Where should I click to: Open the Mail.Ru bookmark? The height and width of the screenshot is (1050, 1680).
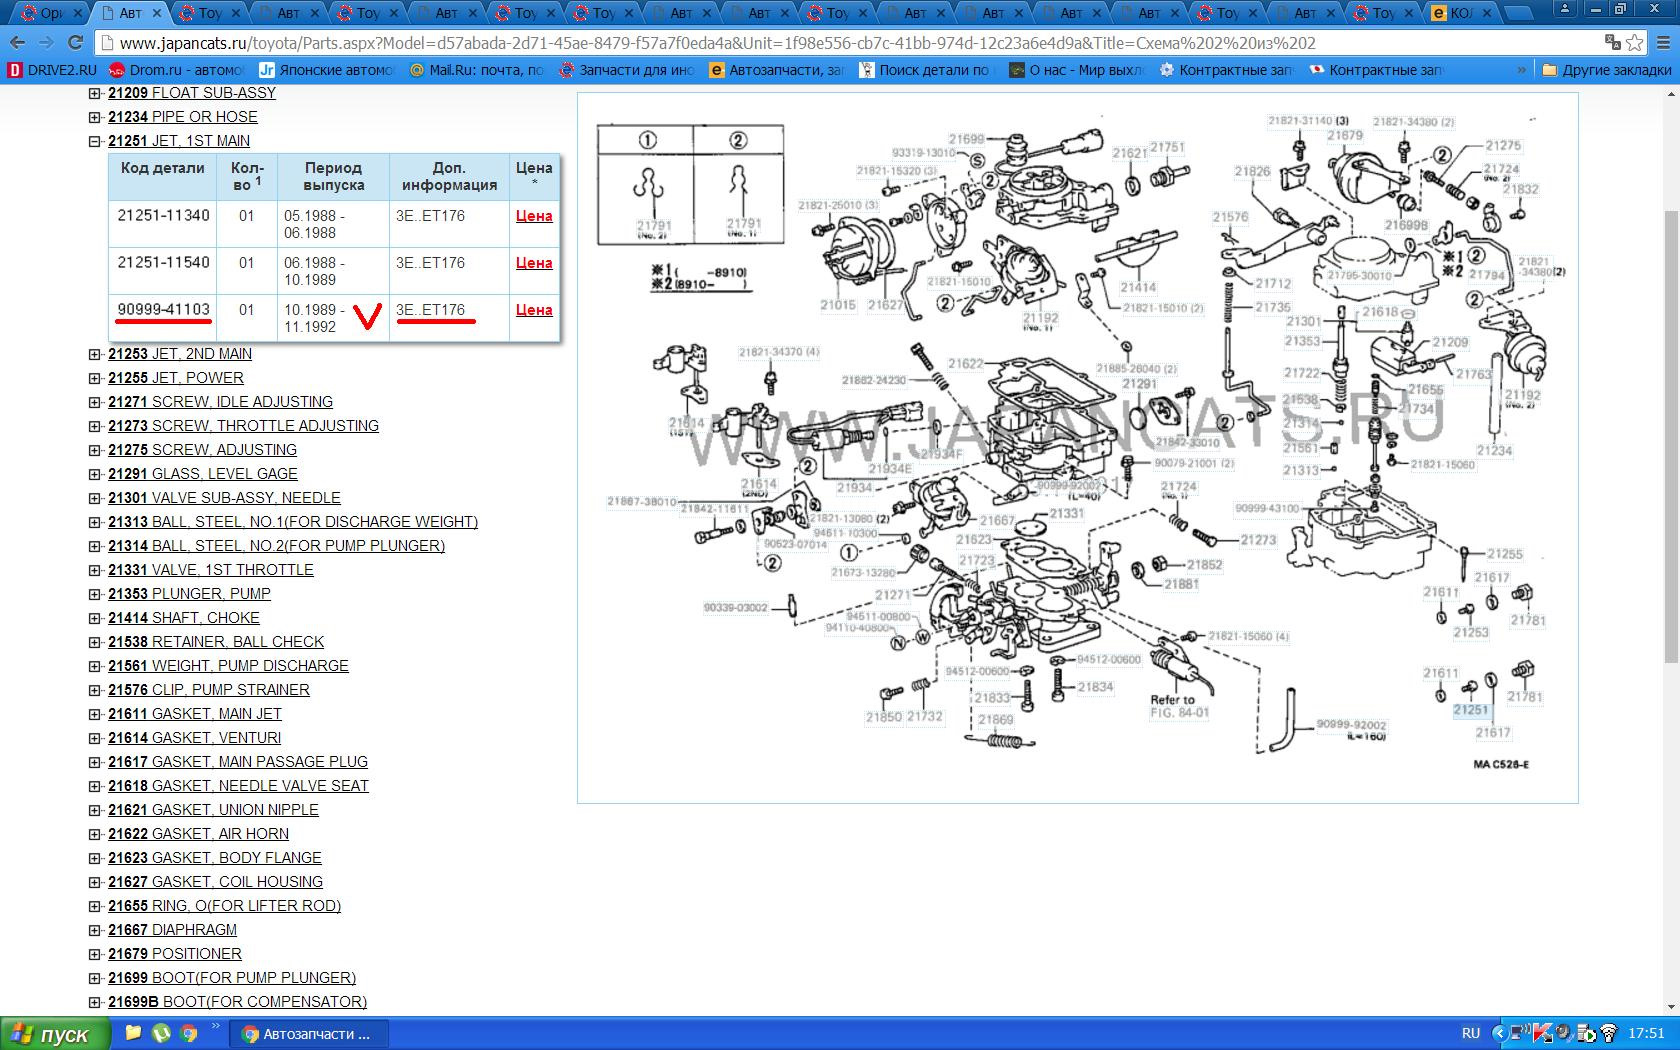coord(476,70)
